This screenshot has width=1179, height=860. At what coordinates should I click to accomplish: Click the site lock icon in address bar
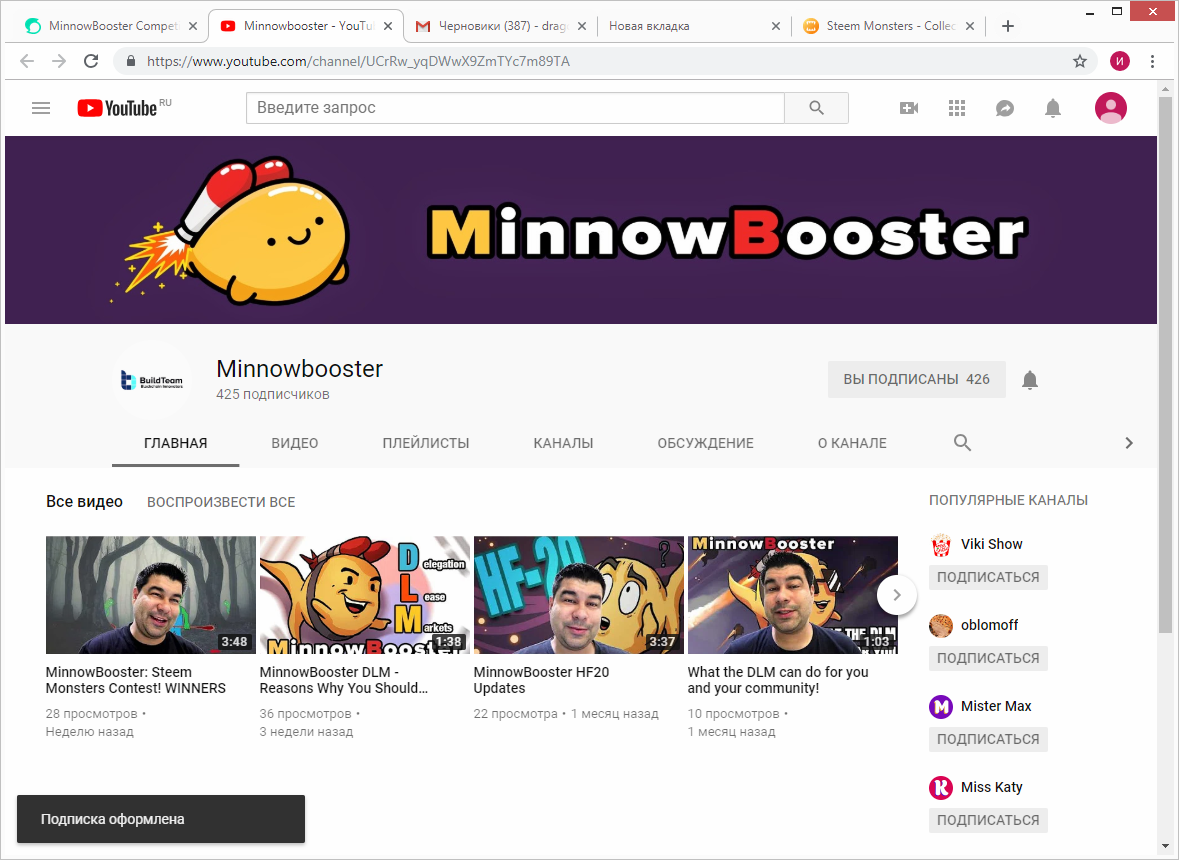coord(131,61)
